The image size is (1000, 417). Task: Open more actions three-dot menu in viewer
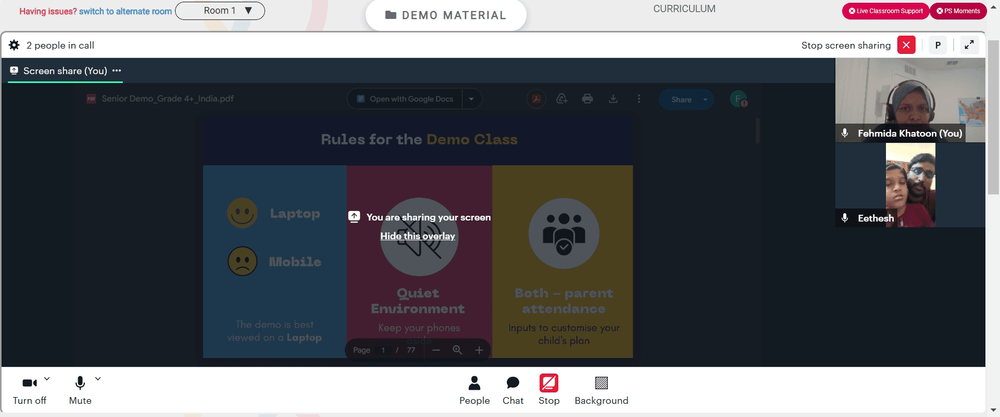pyautogui.click(x=638, y=99)
